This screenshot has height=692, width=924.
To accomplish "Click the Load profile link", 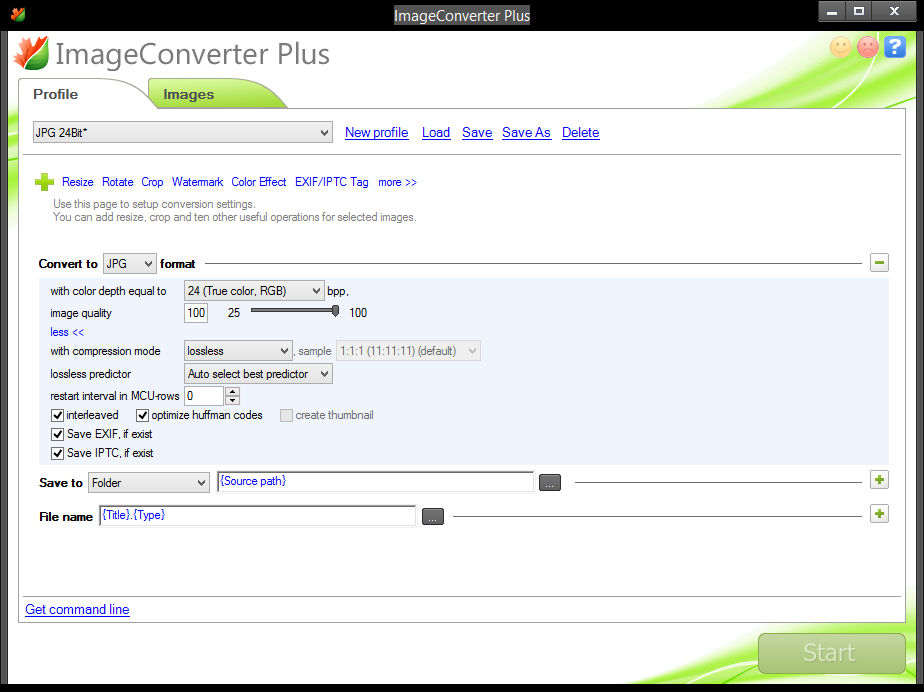I will (436, 133).
